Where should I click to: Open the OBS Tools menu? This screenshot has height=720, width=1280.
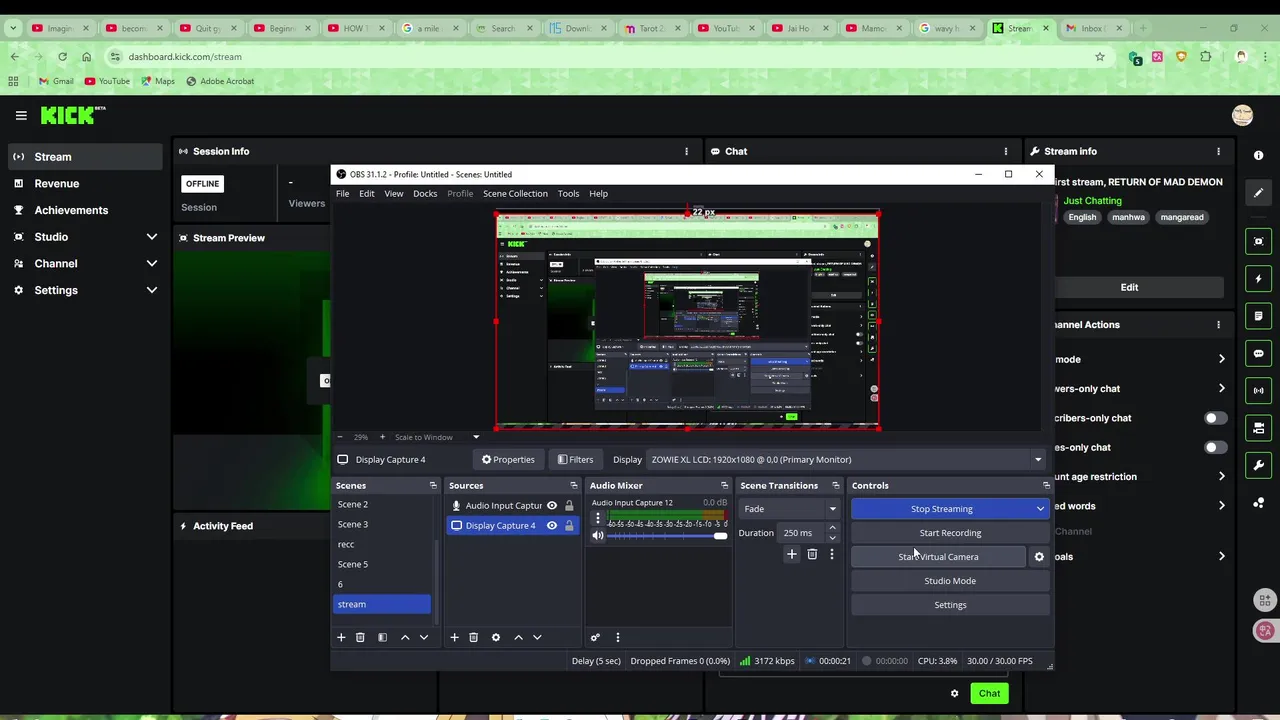click(x=568, y=194)
